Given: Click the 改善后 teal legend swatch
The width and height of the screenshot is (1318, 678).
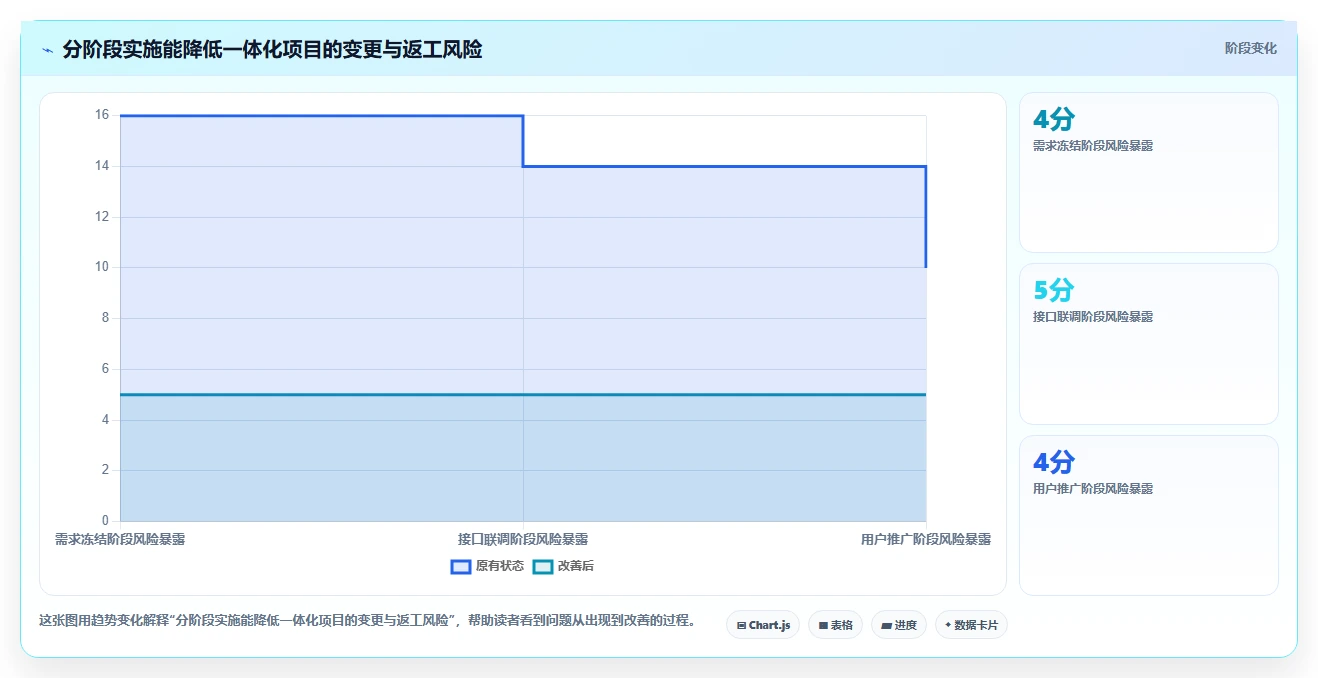Looking at the screenshot, I should click(x=543, y=566).
